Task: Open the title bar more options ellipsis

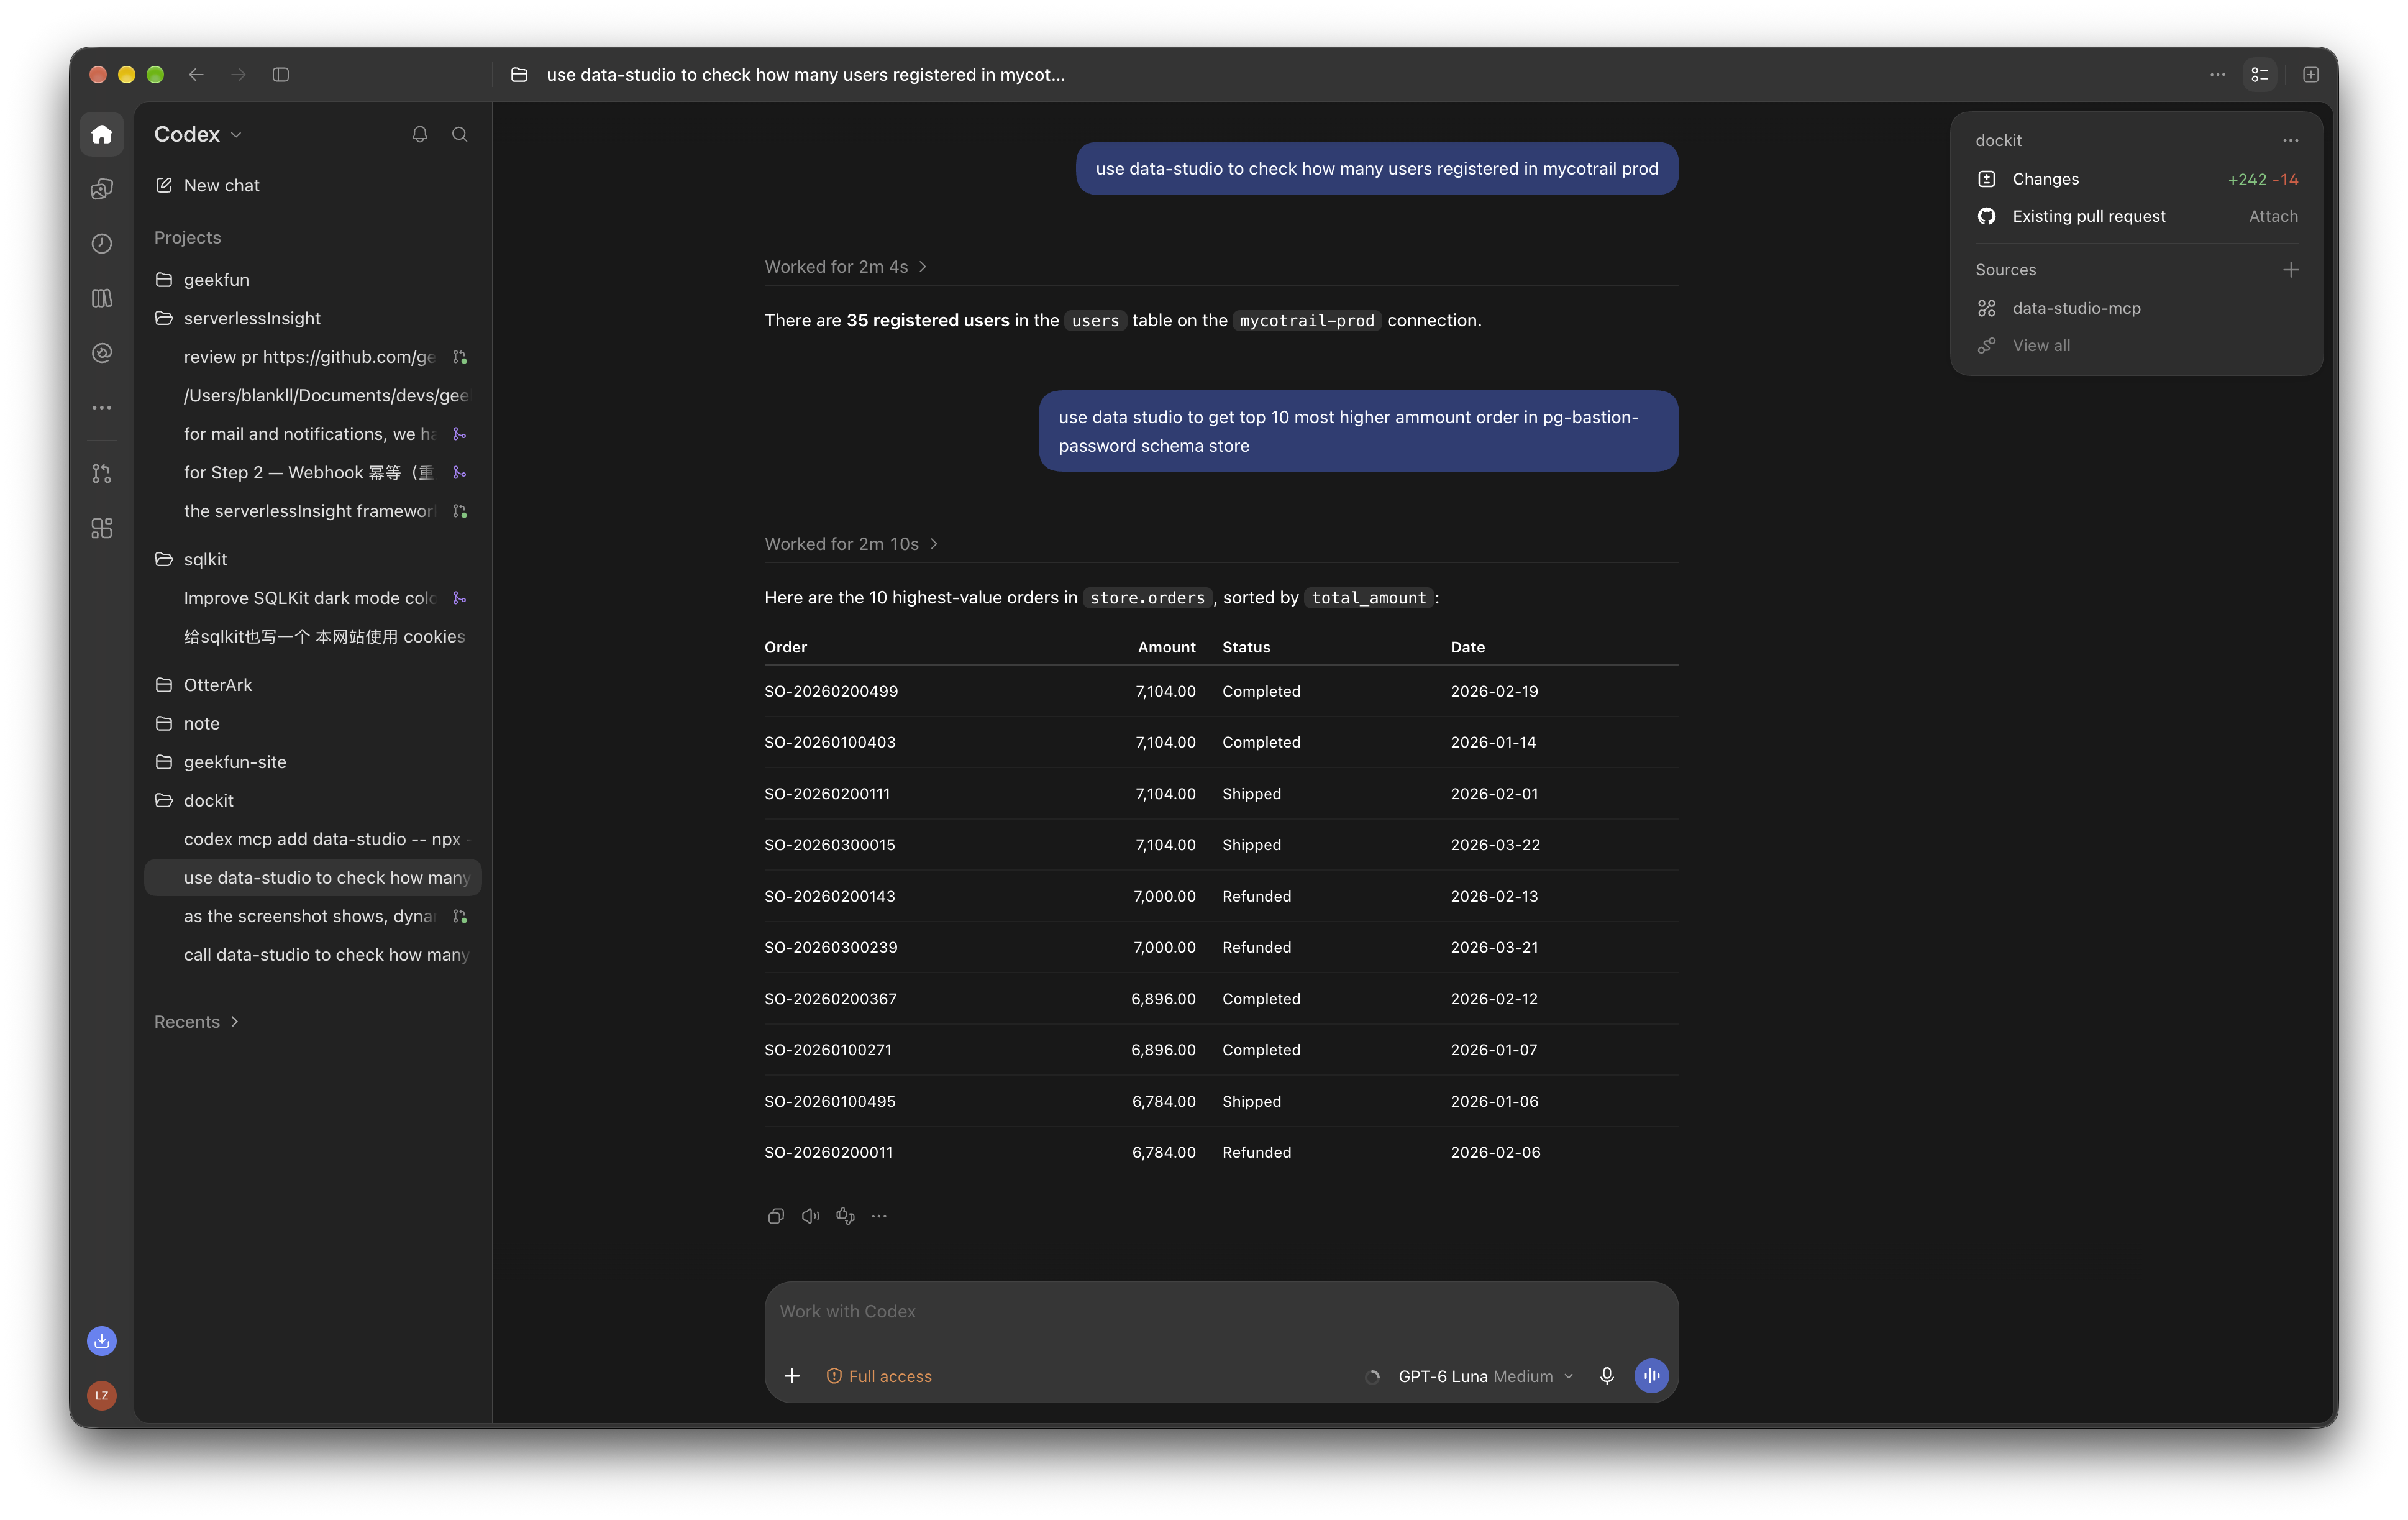Action: (x=2217, y=75)
